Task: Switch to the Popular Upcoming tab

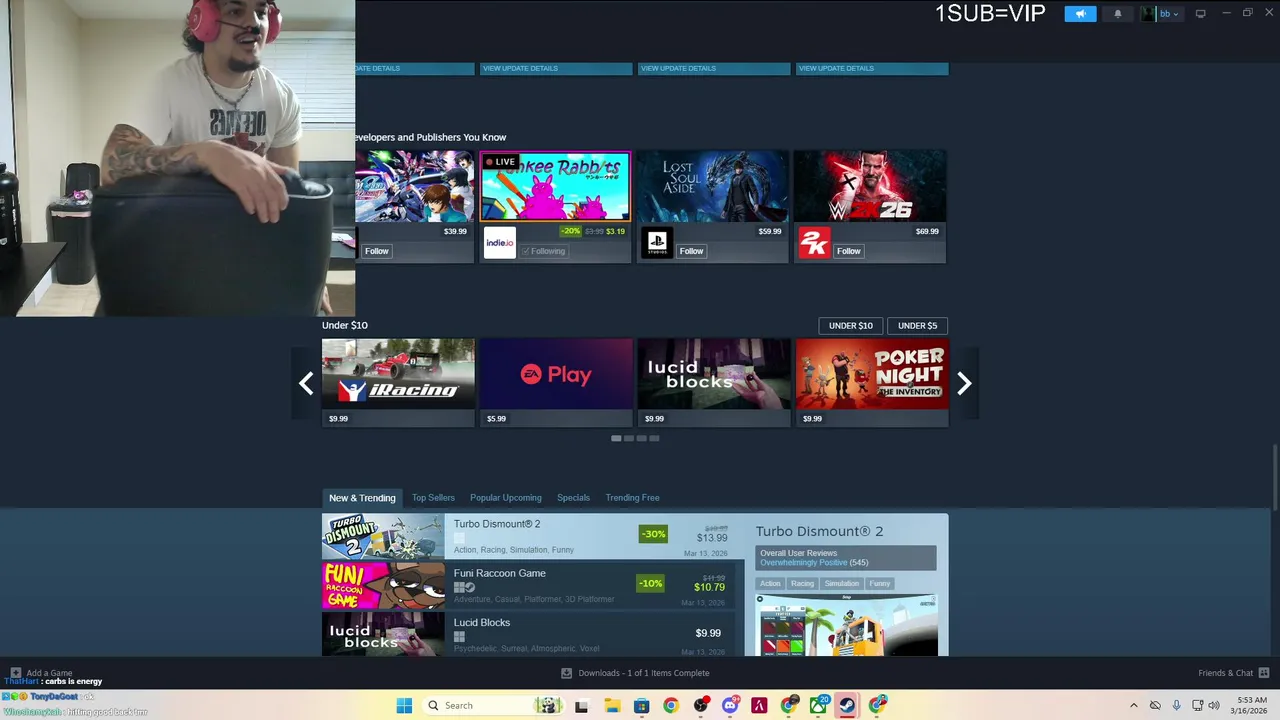Action: [x=506, y=498]
